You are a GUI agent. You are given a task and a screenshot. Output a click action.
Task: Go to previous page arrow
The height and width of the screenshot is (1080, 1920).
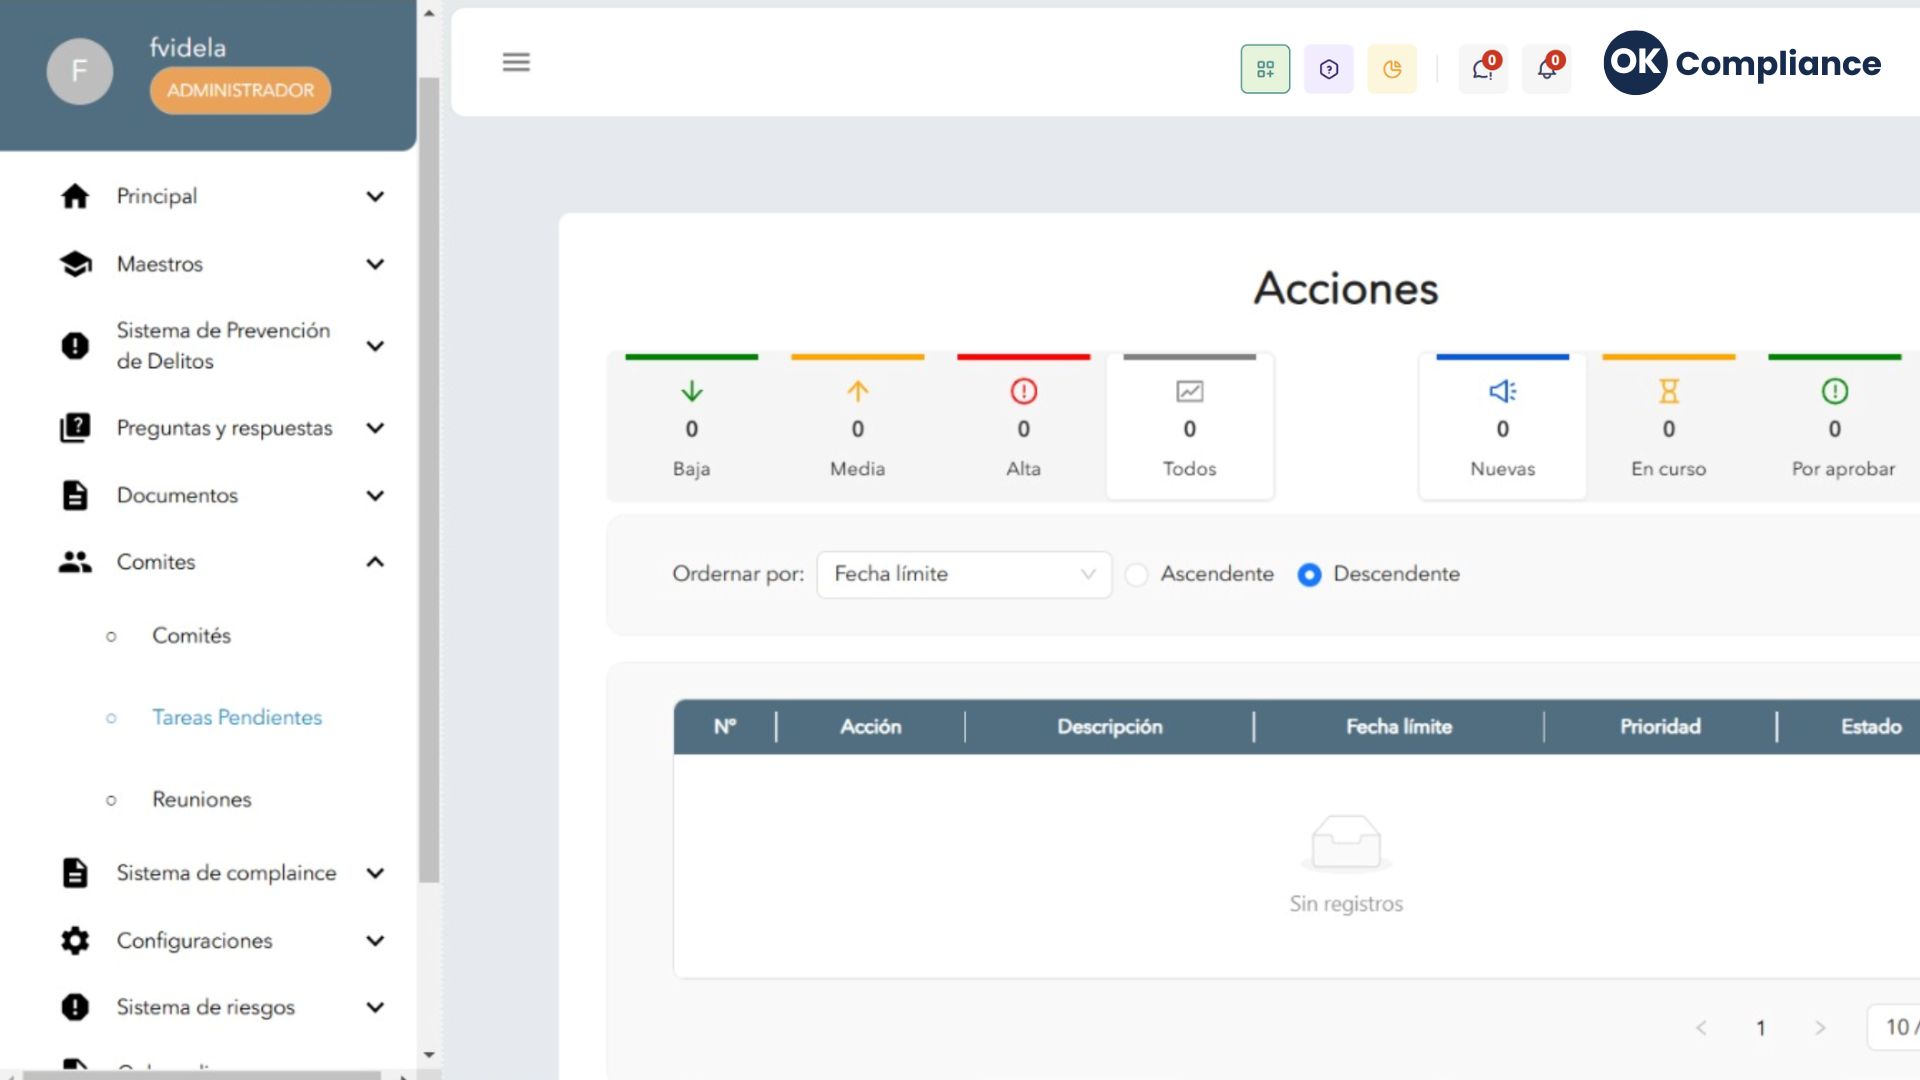(1701, 1028)
